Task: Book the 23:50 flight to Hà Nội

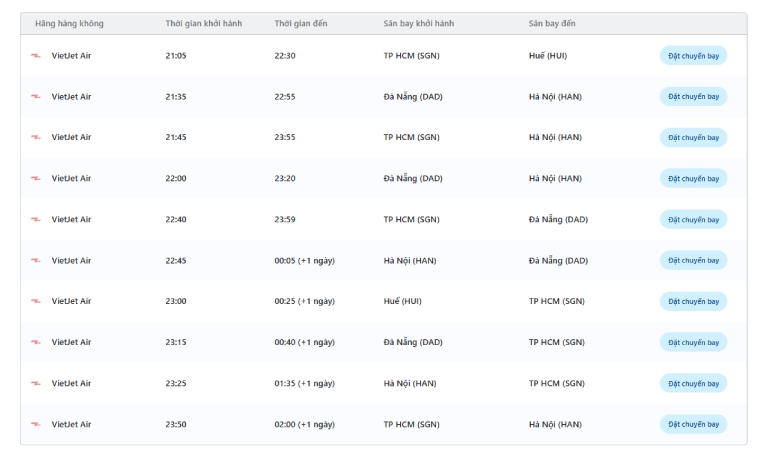Action: [x=693, y=425]
